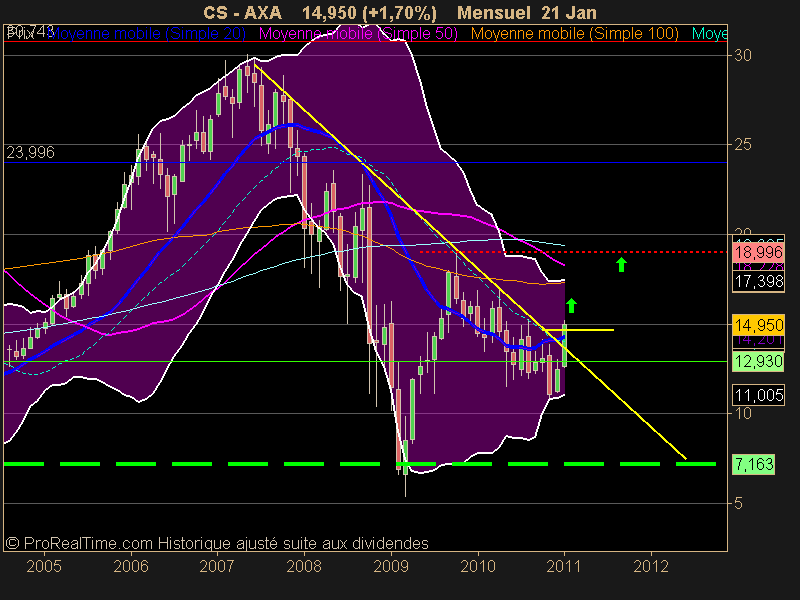Click the 2007 label on time axis
The width and height of the screenshot is (800, 600).
click(217, 566)
